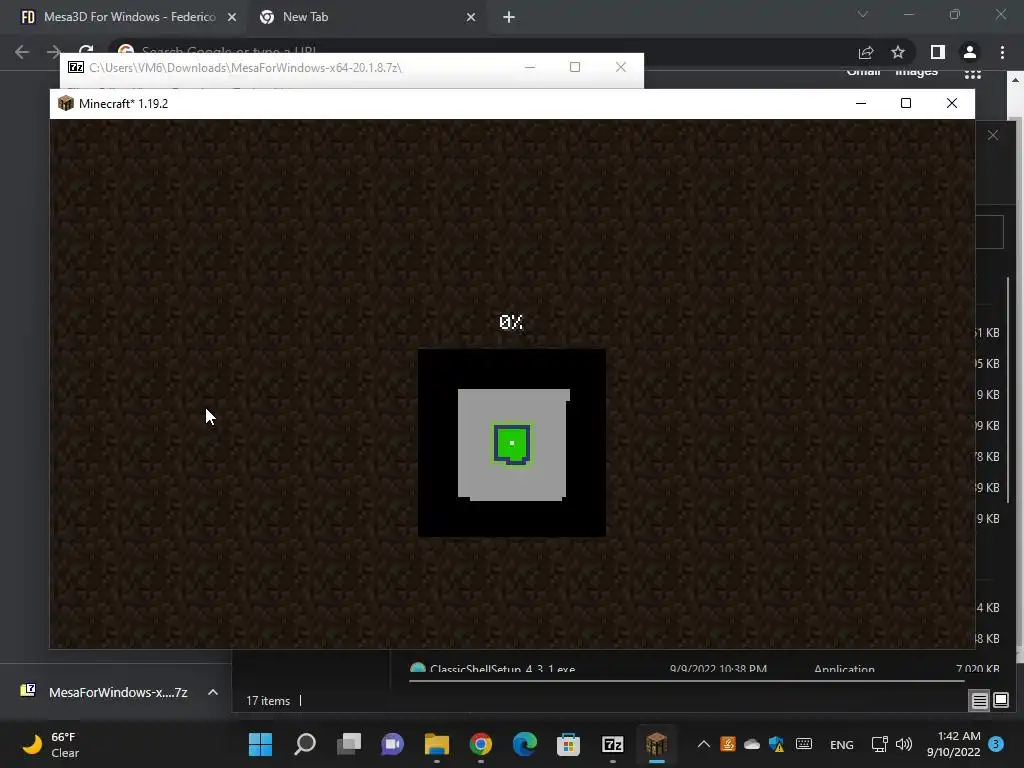Viewport: 1024px width, 768px height.
Task: Click the 0% loading text
Action: (x=511, y=322)
